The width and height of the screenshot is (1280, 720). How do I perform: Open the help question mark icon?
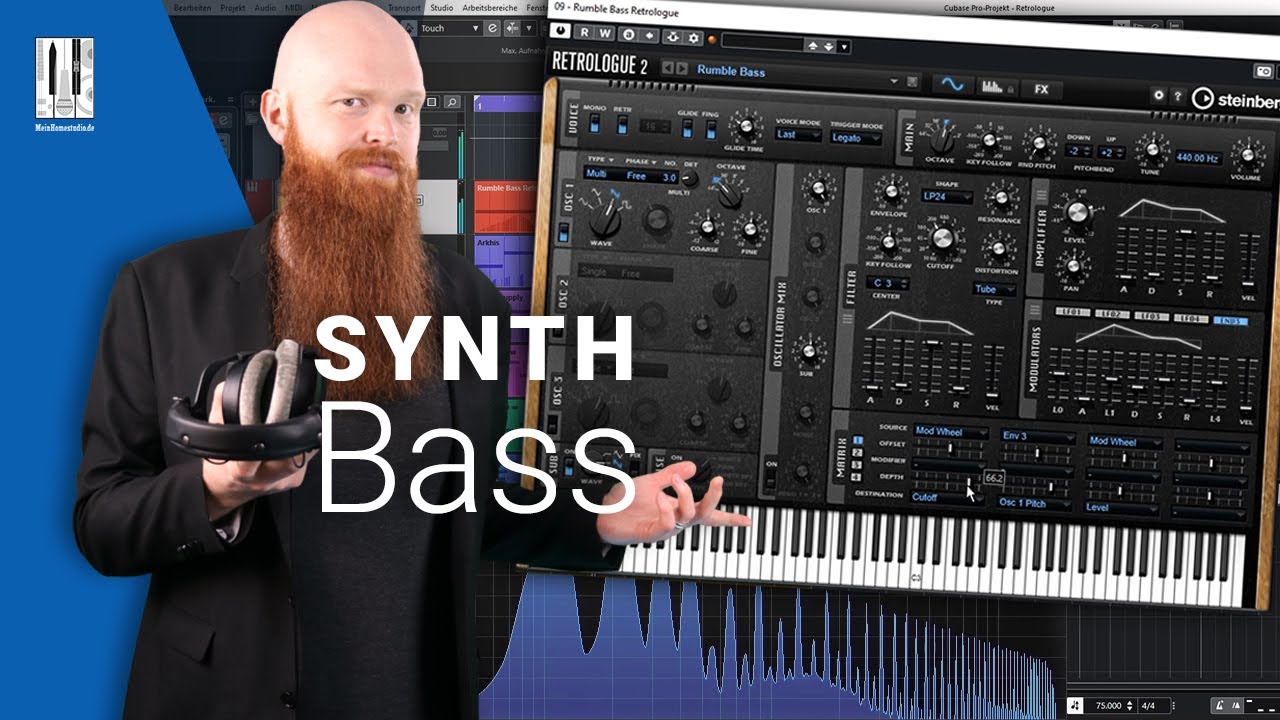(x=1178, y=96)
